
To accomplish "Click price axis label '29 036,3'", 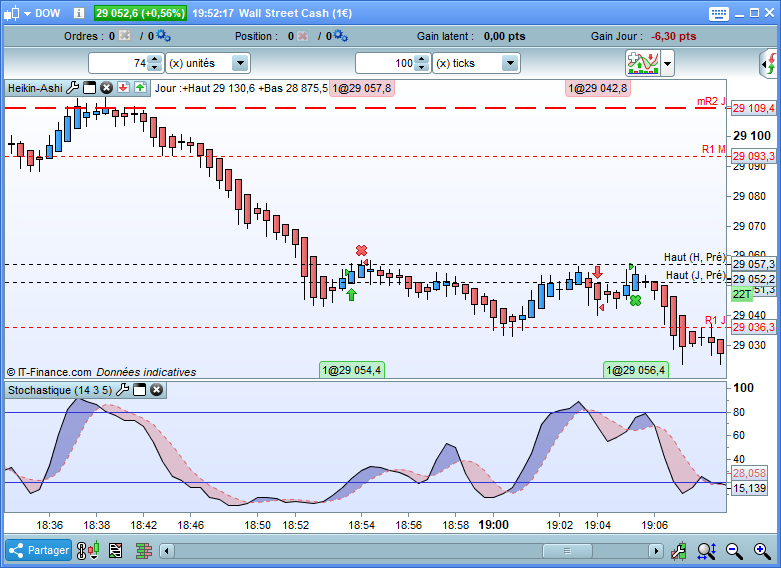I will (x=754, y=327).
